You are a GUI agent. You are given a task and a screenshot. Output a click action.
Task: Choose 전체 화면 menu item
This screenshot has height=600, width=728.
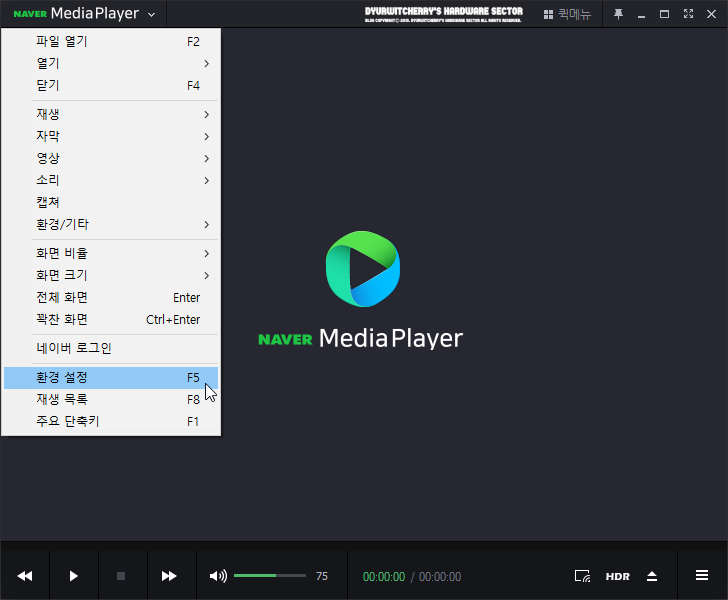[111, 297]
